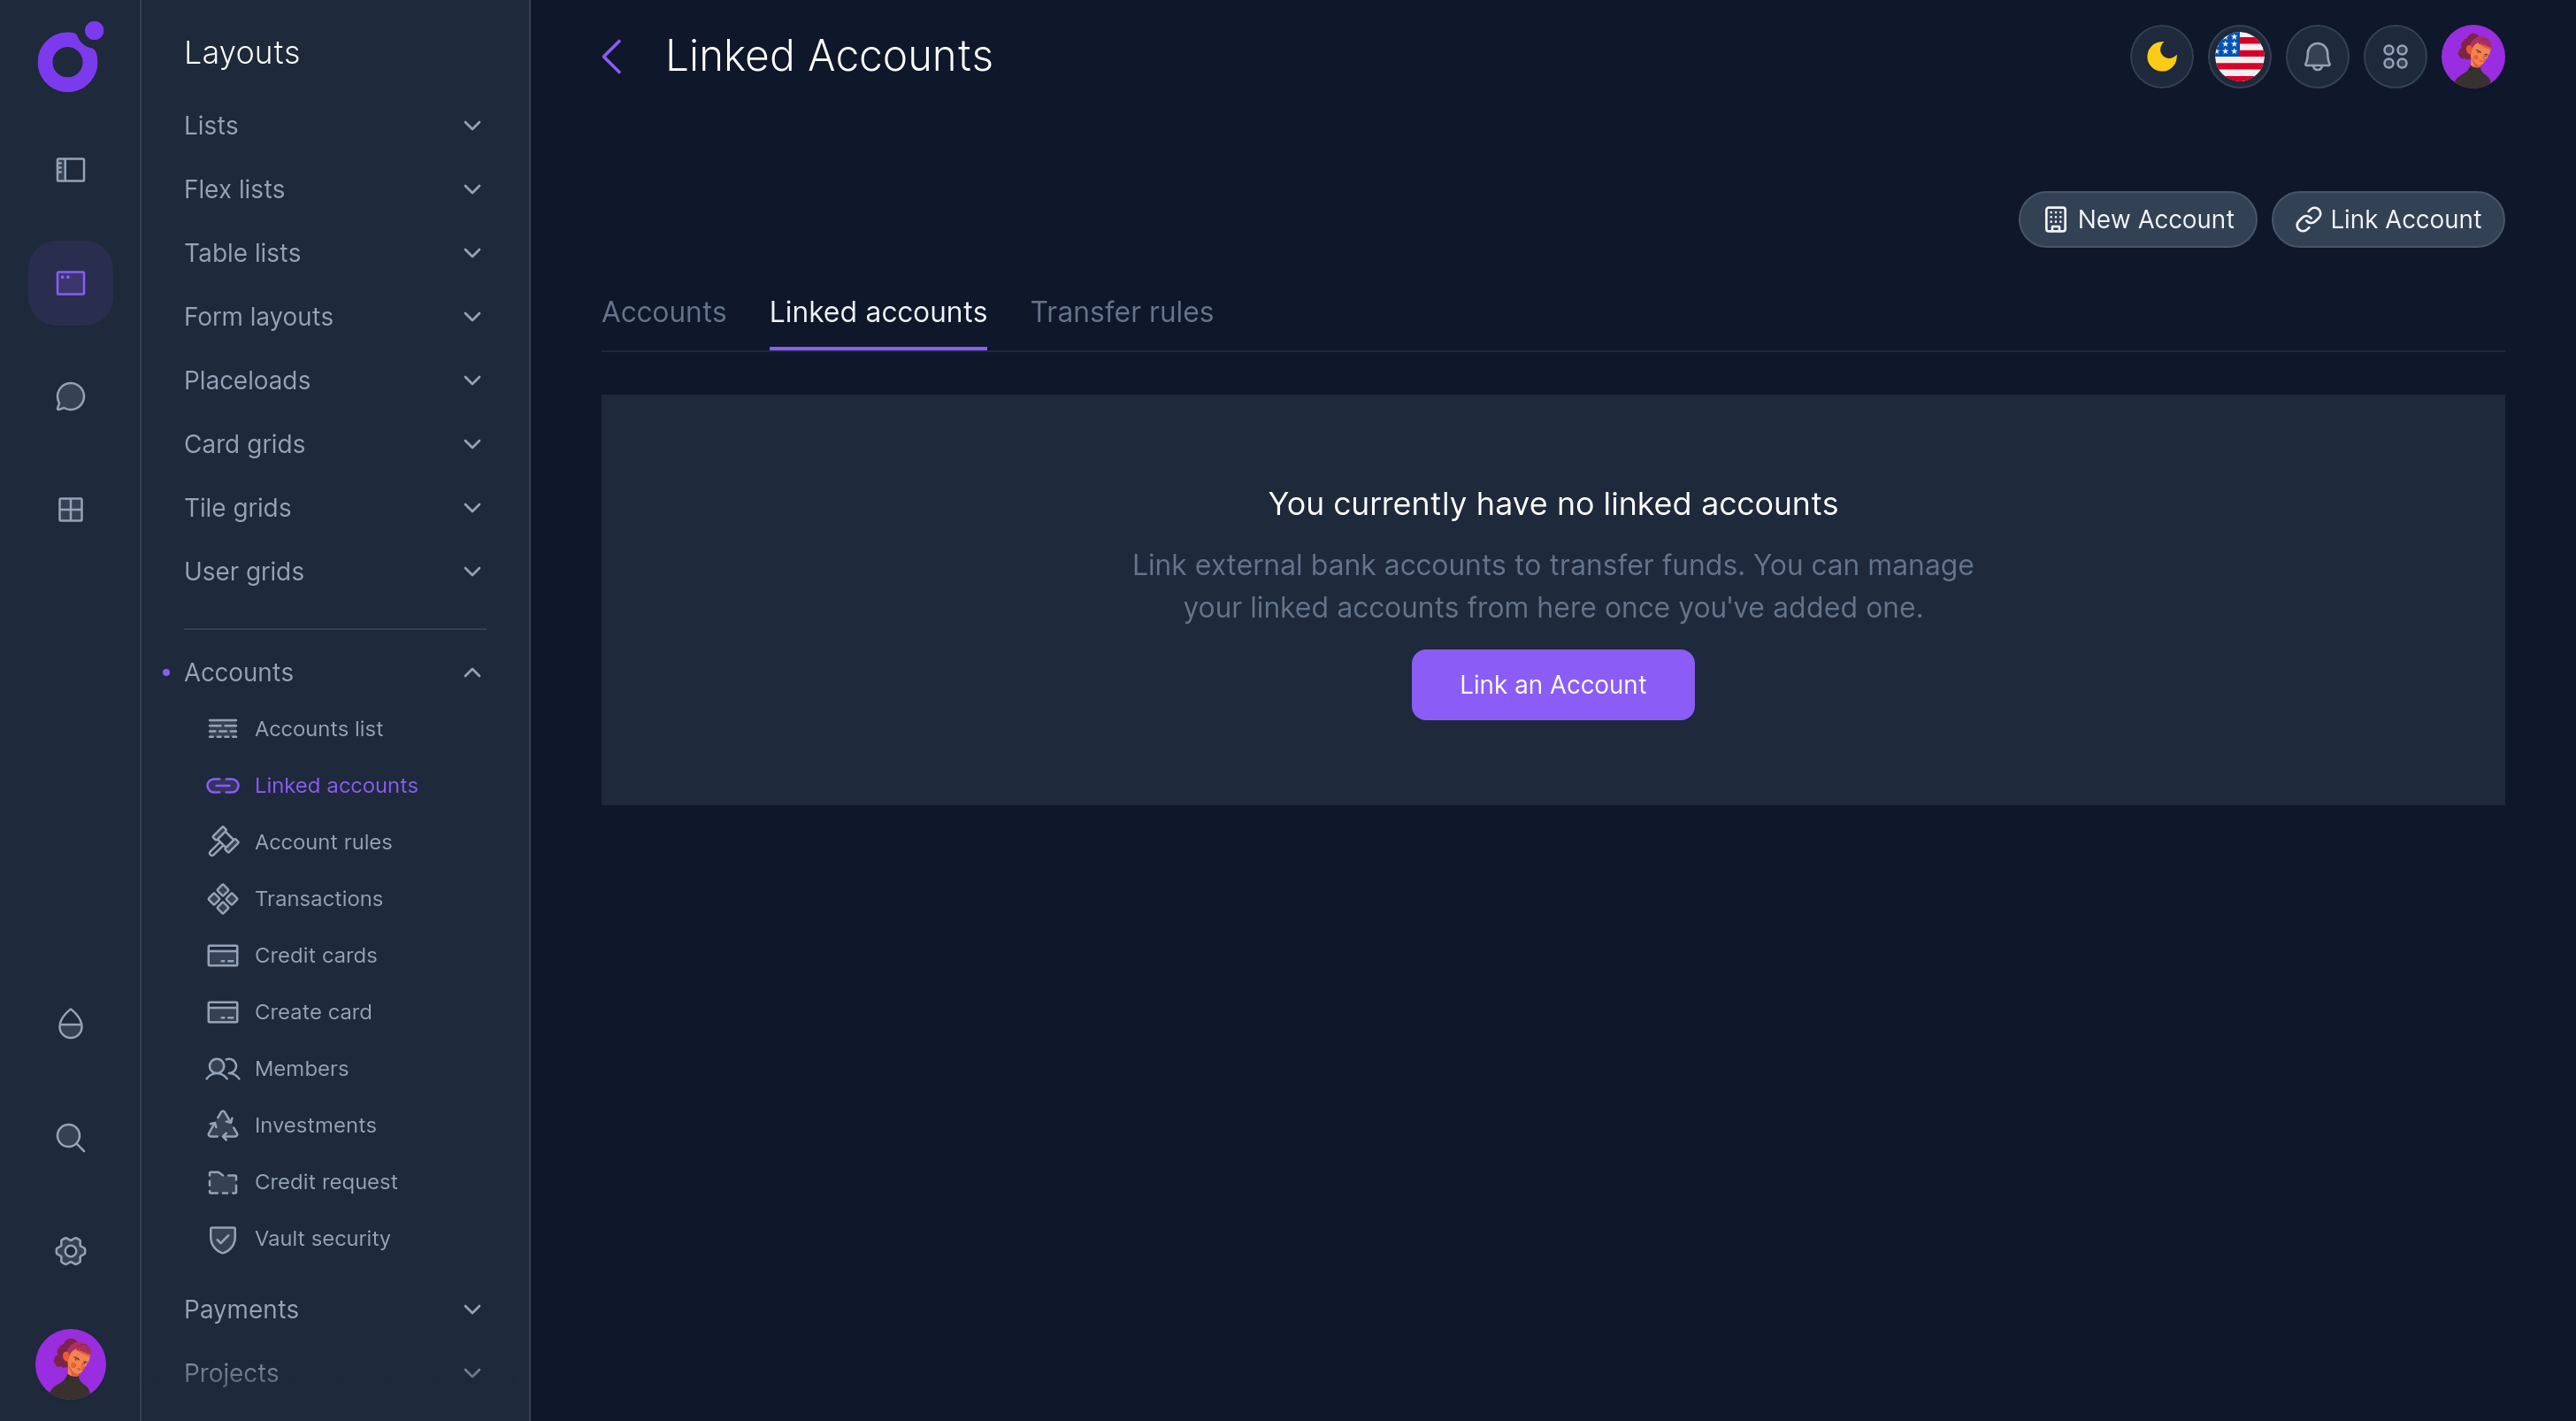2576x1421 pixels.
Task: Switch to the Accounts tab
Action: tap(663, 312)
